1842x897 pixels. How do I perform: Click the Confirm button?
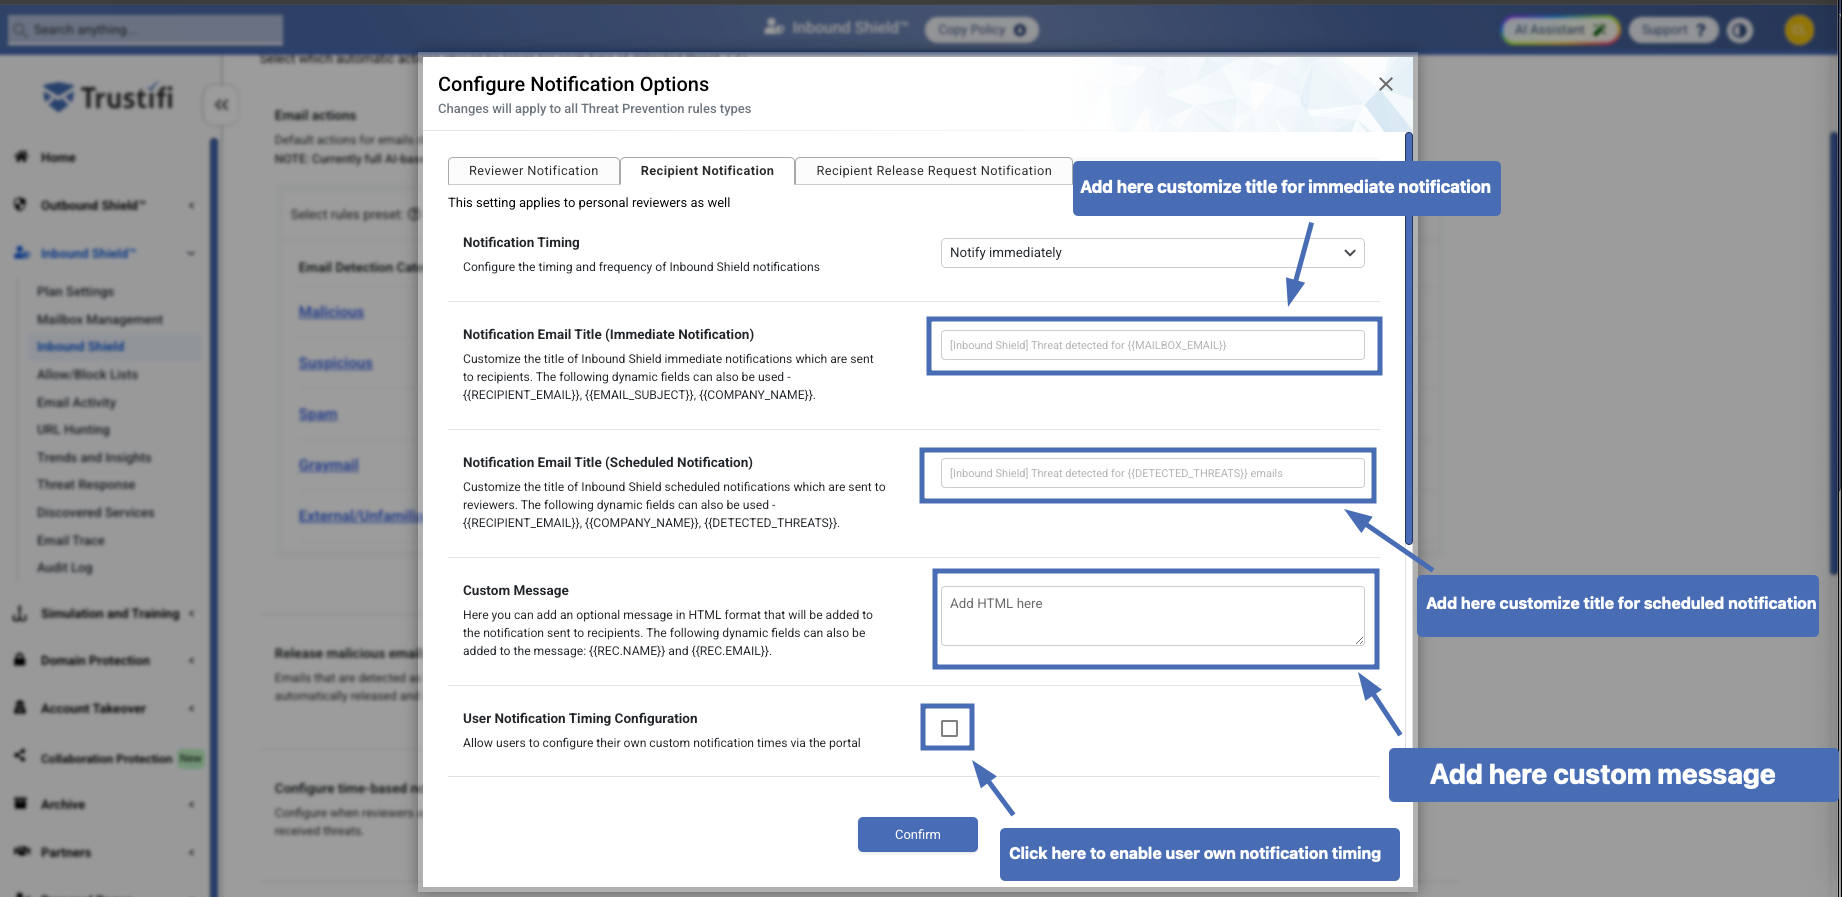918,835
